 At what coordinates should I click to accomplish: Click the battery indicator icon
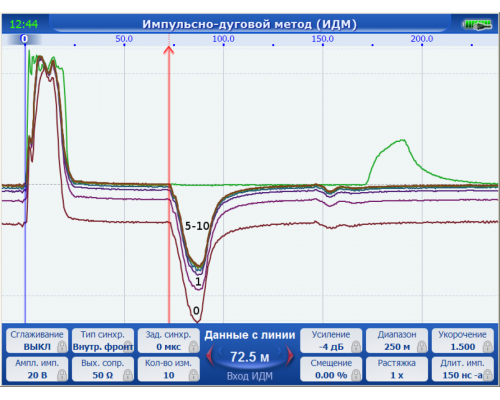(477, 25)
